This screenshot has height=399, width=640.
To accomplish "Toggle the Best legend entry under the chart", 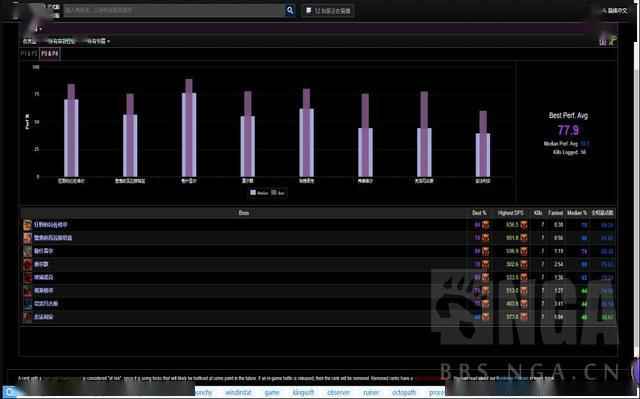I will point(278,193).
